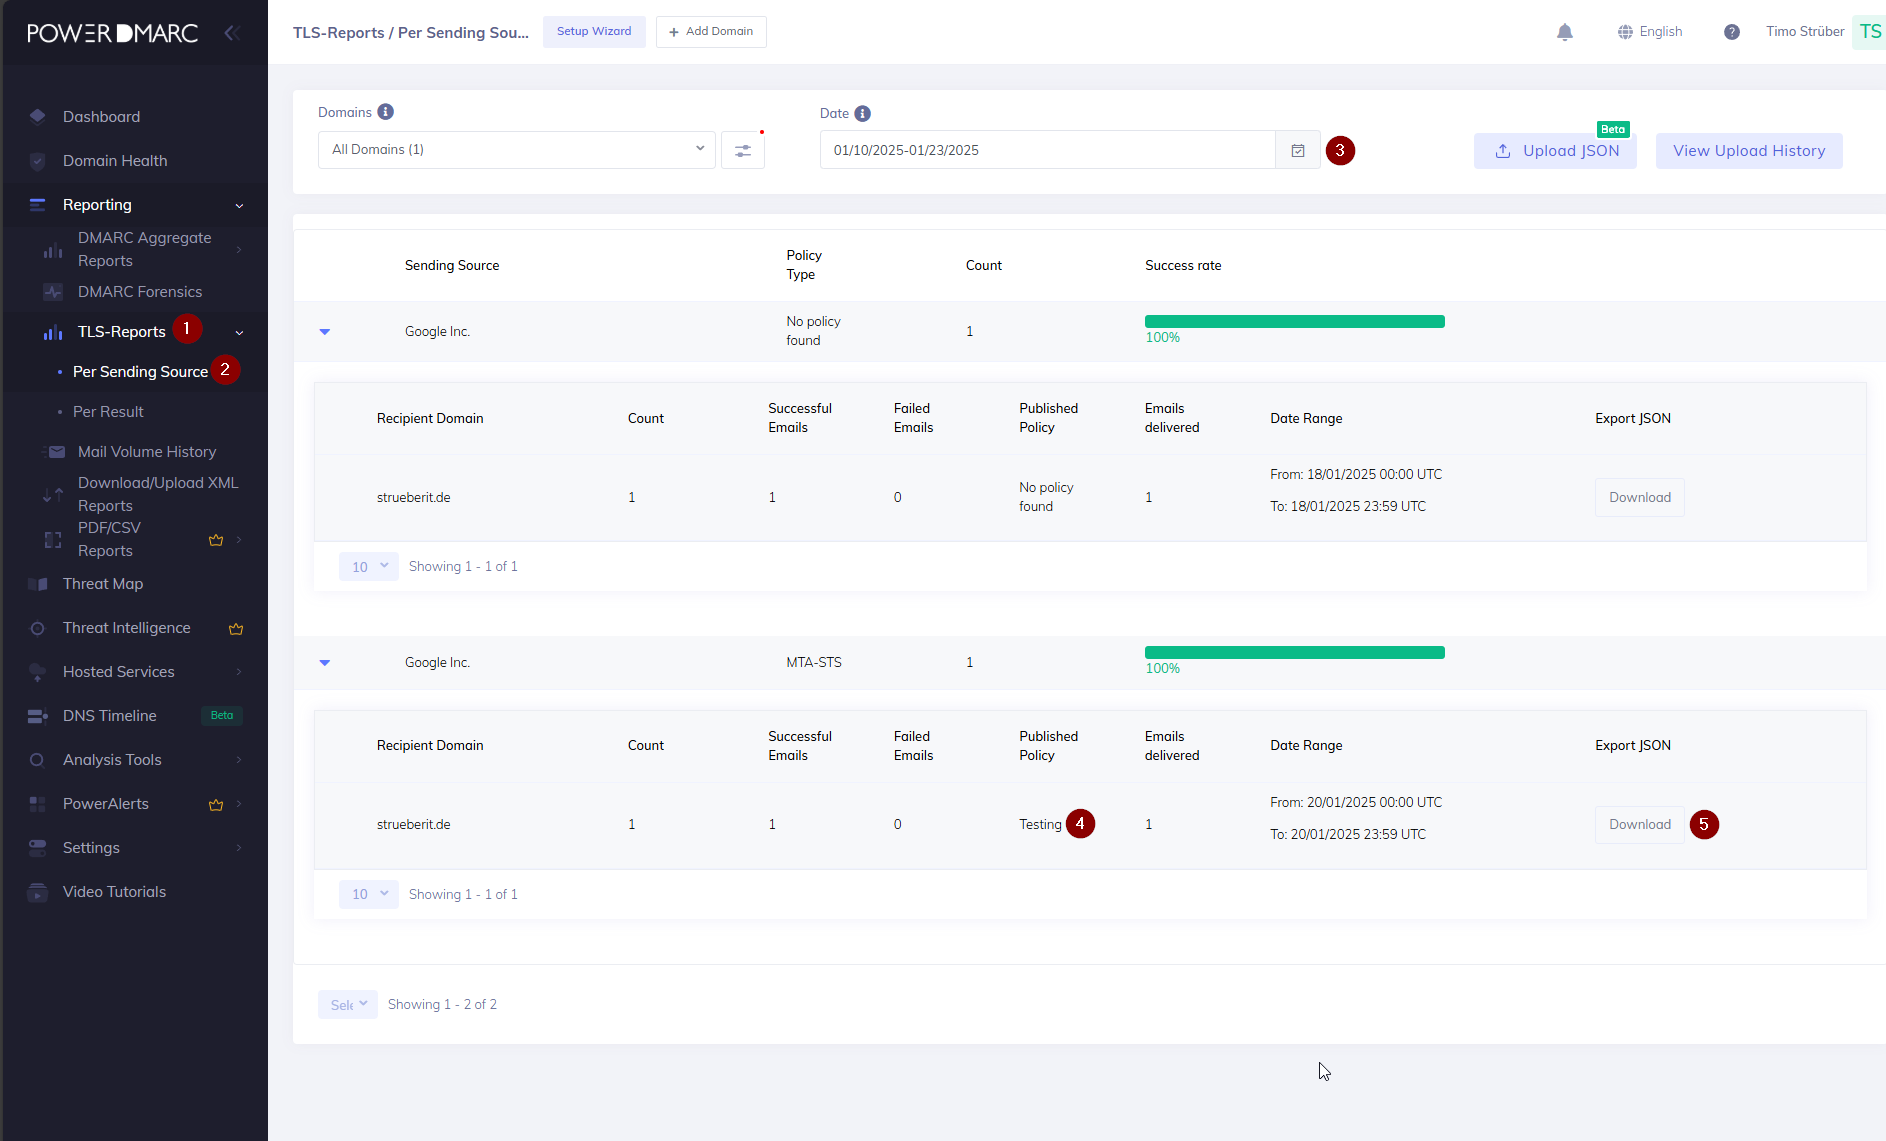1886x1141 pixels.
Task: Open Per Result in sidebar
Action: [x=108, y=412]
